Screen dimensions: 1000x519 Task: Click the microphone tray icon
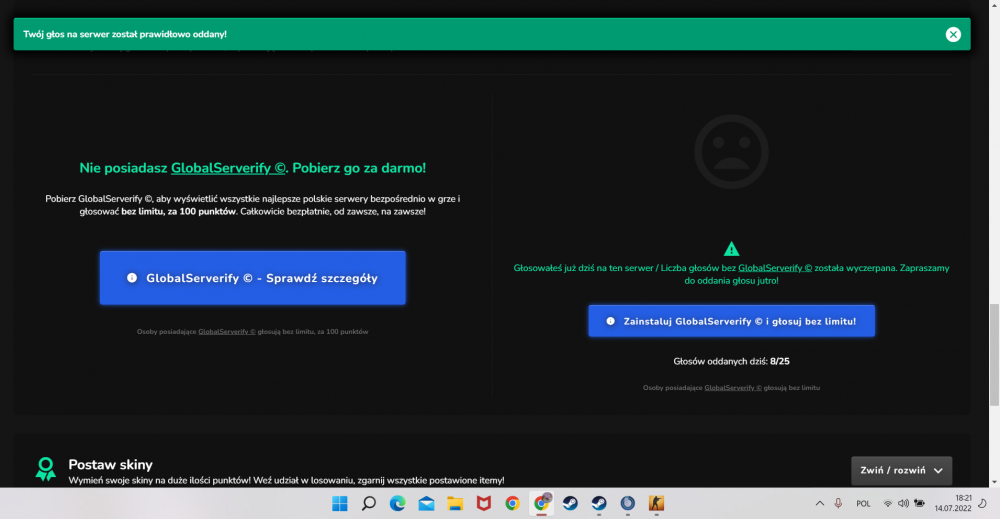point(838,504)
